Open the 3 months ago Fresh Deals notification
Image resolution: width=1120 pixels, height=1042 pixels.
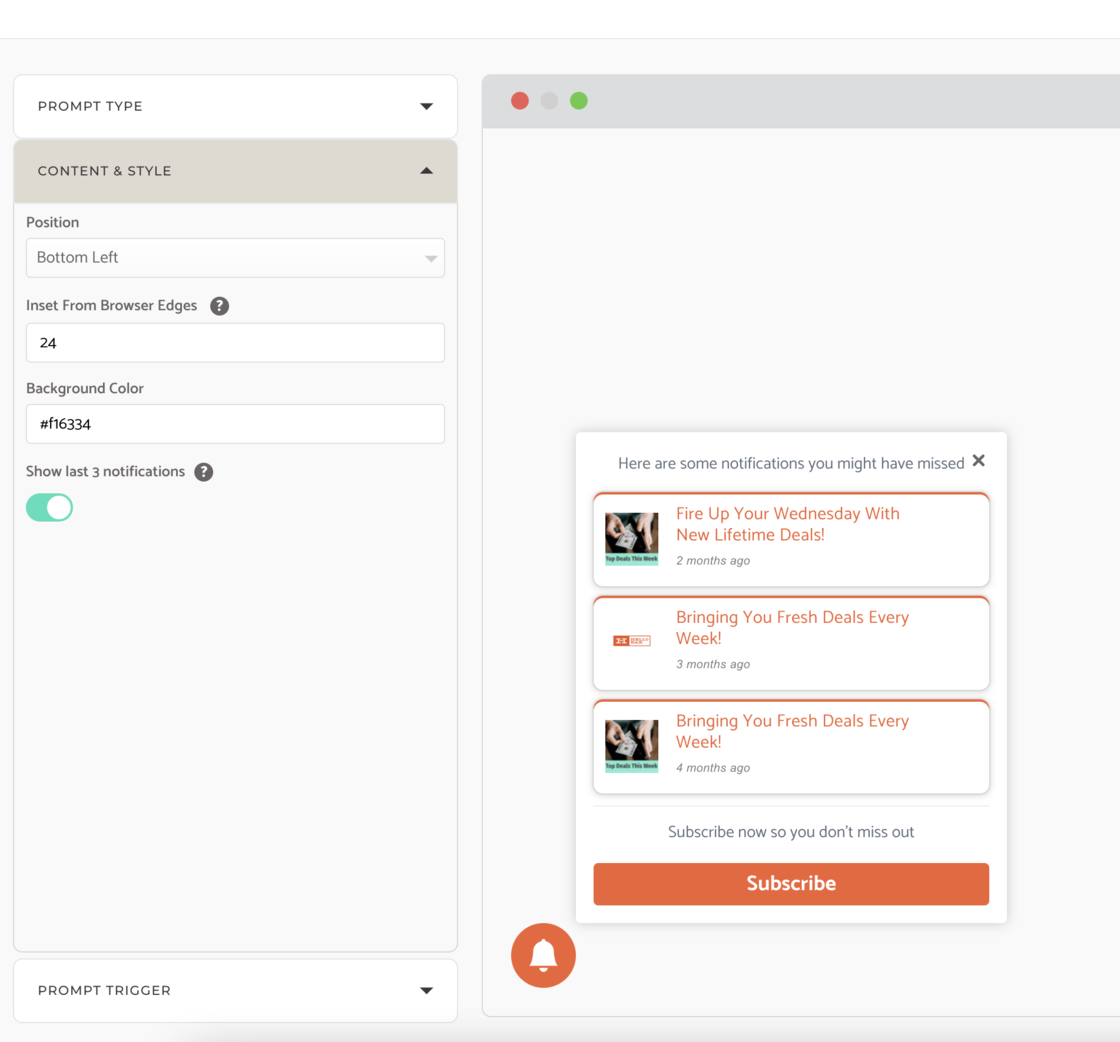coord(791,643)
